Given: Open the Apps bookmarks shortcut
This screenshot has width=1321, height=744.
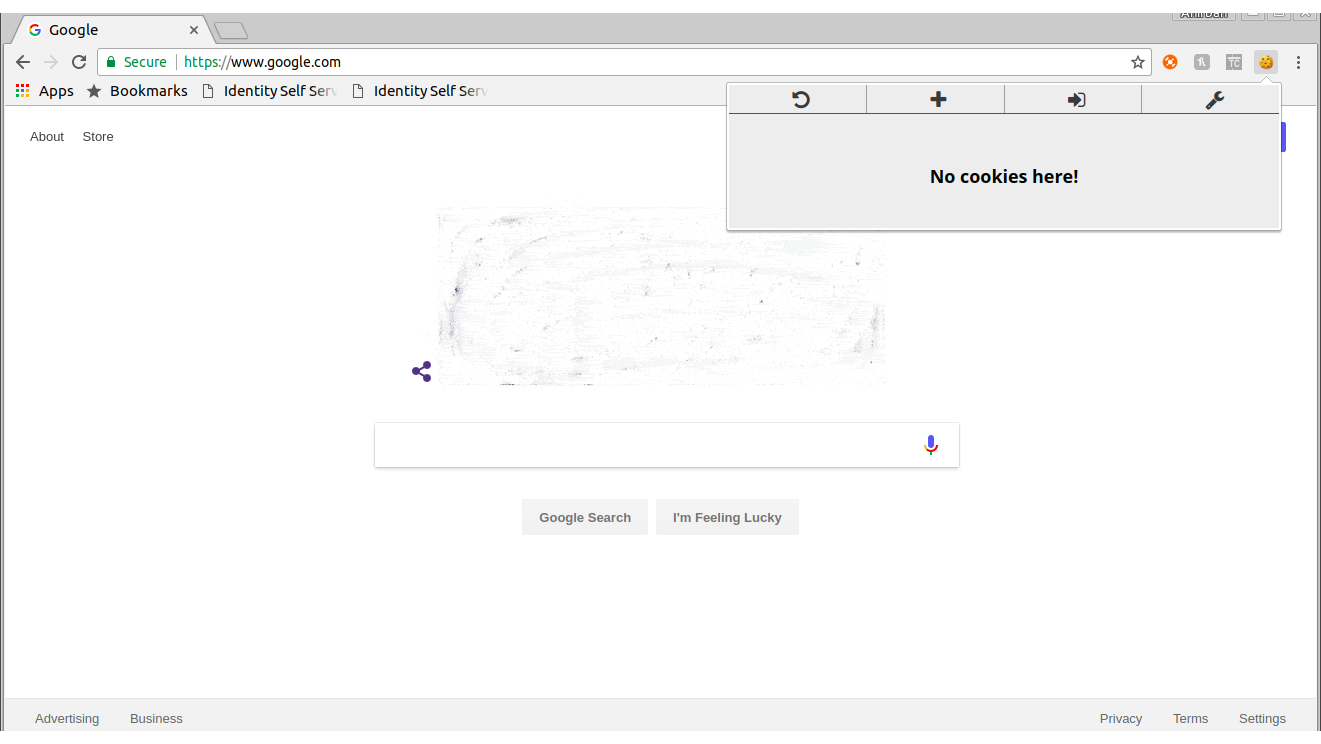Looking at the screenshot, I should click(45, 91).
